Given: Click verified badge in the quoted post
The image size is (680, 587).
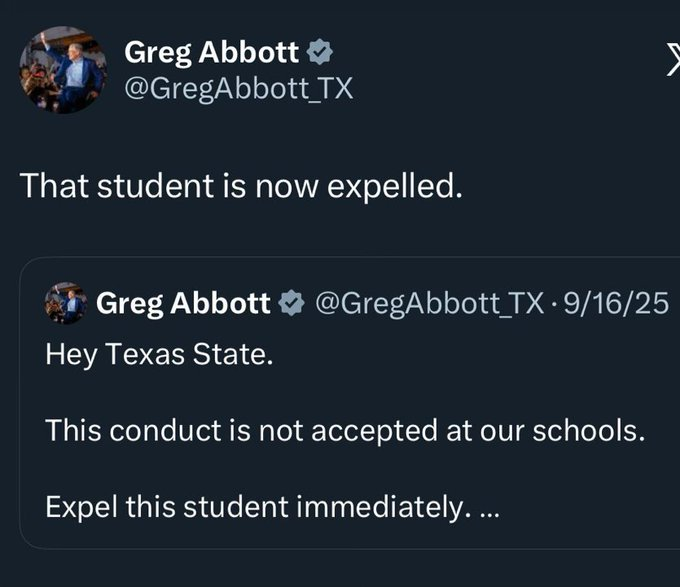Looking at the screenshot, I should [x=292, y=303].
